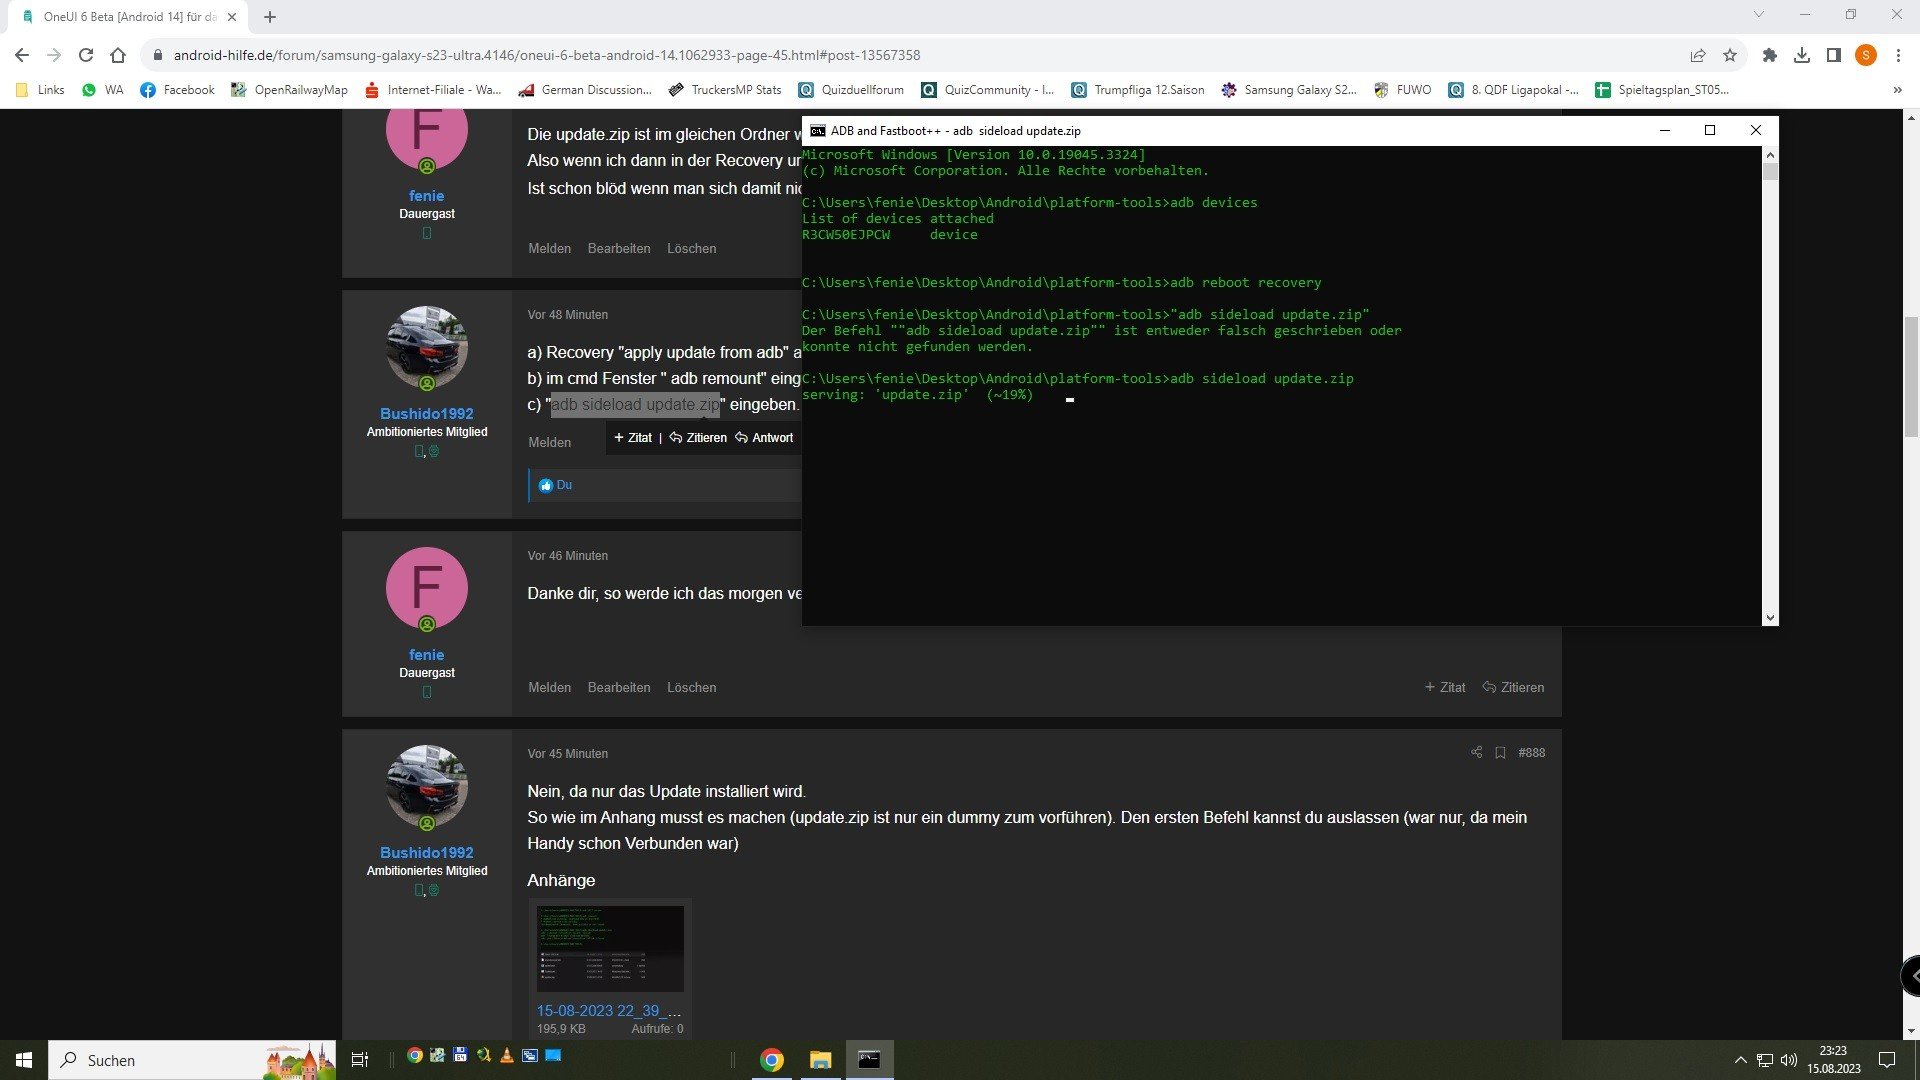This screenshot has width=1920, height=1080.
Task: Open a new browser tab
Action: point(270,17)
